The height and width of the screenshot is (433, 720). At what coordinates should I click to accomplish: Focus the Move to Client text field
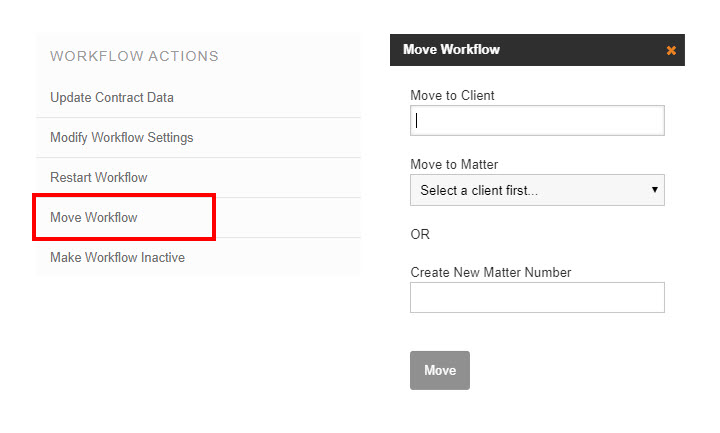point(537,121)
